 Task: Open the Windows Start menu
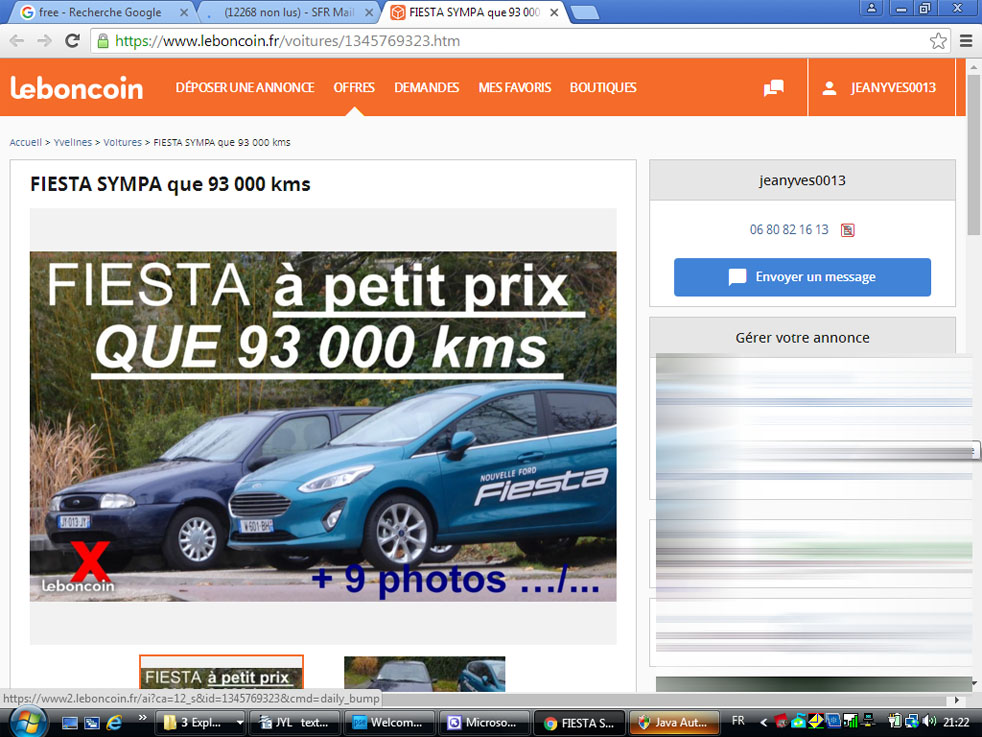(x=28, y=723)
